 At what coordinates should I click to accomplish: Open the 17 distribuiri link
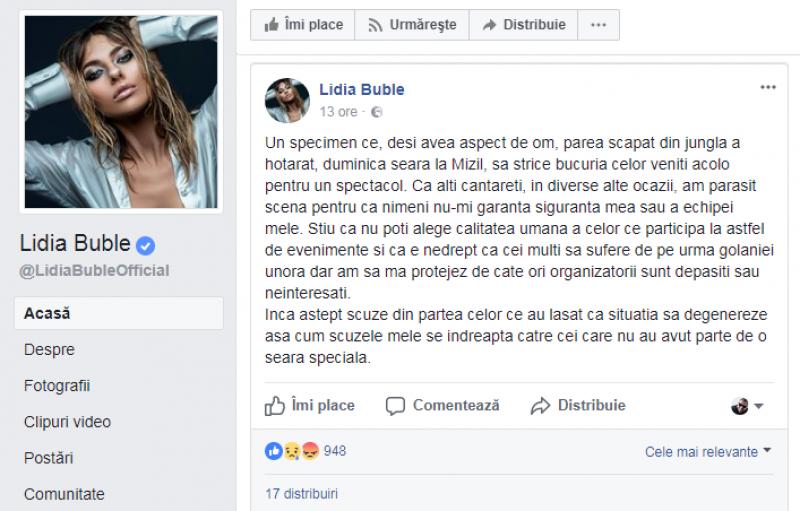point(302,494)
